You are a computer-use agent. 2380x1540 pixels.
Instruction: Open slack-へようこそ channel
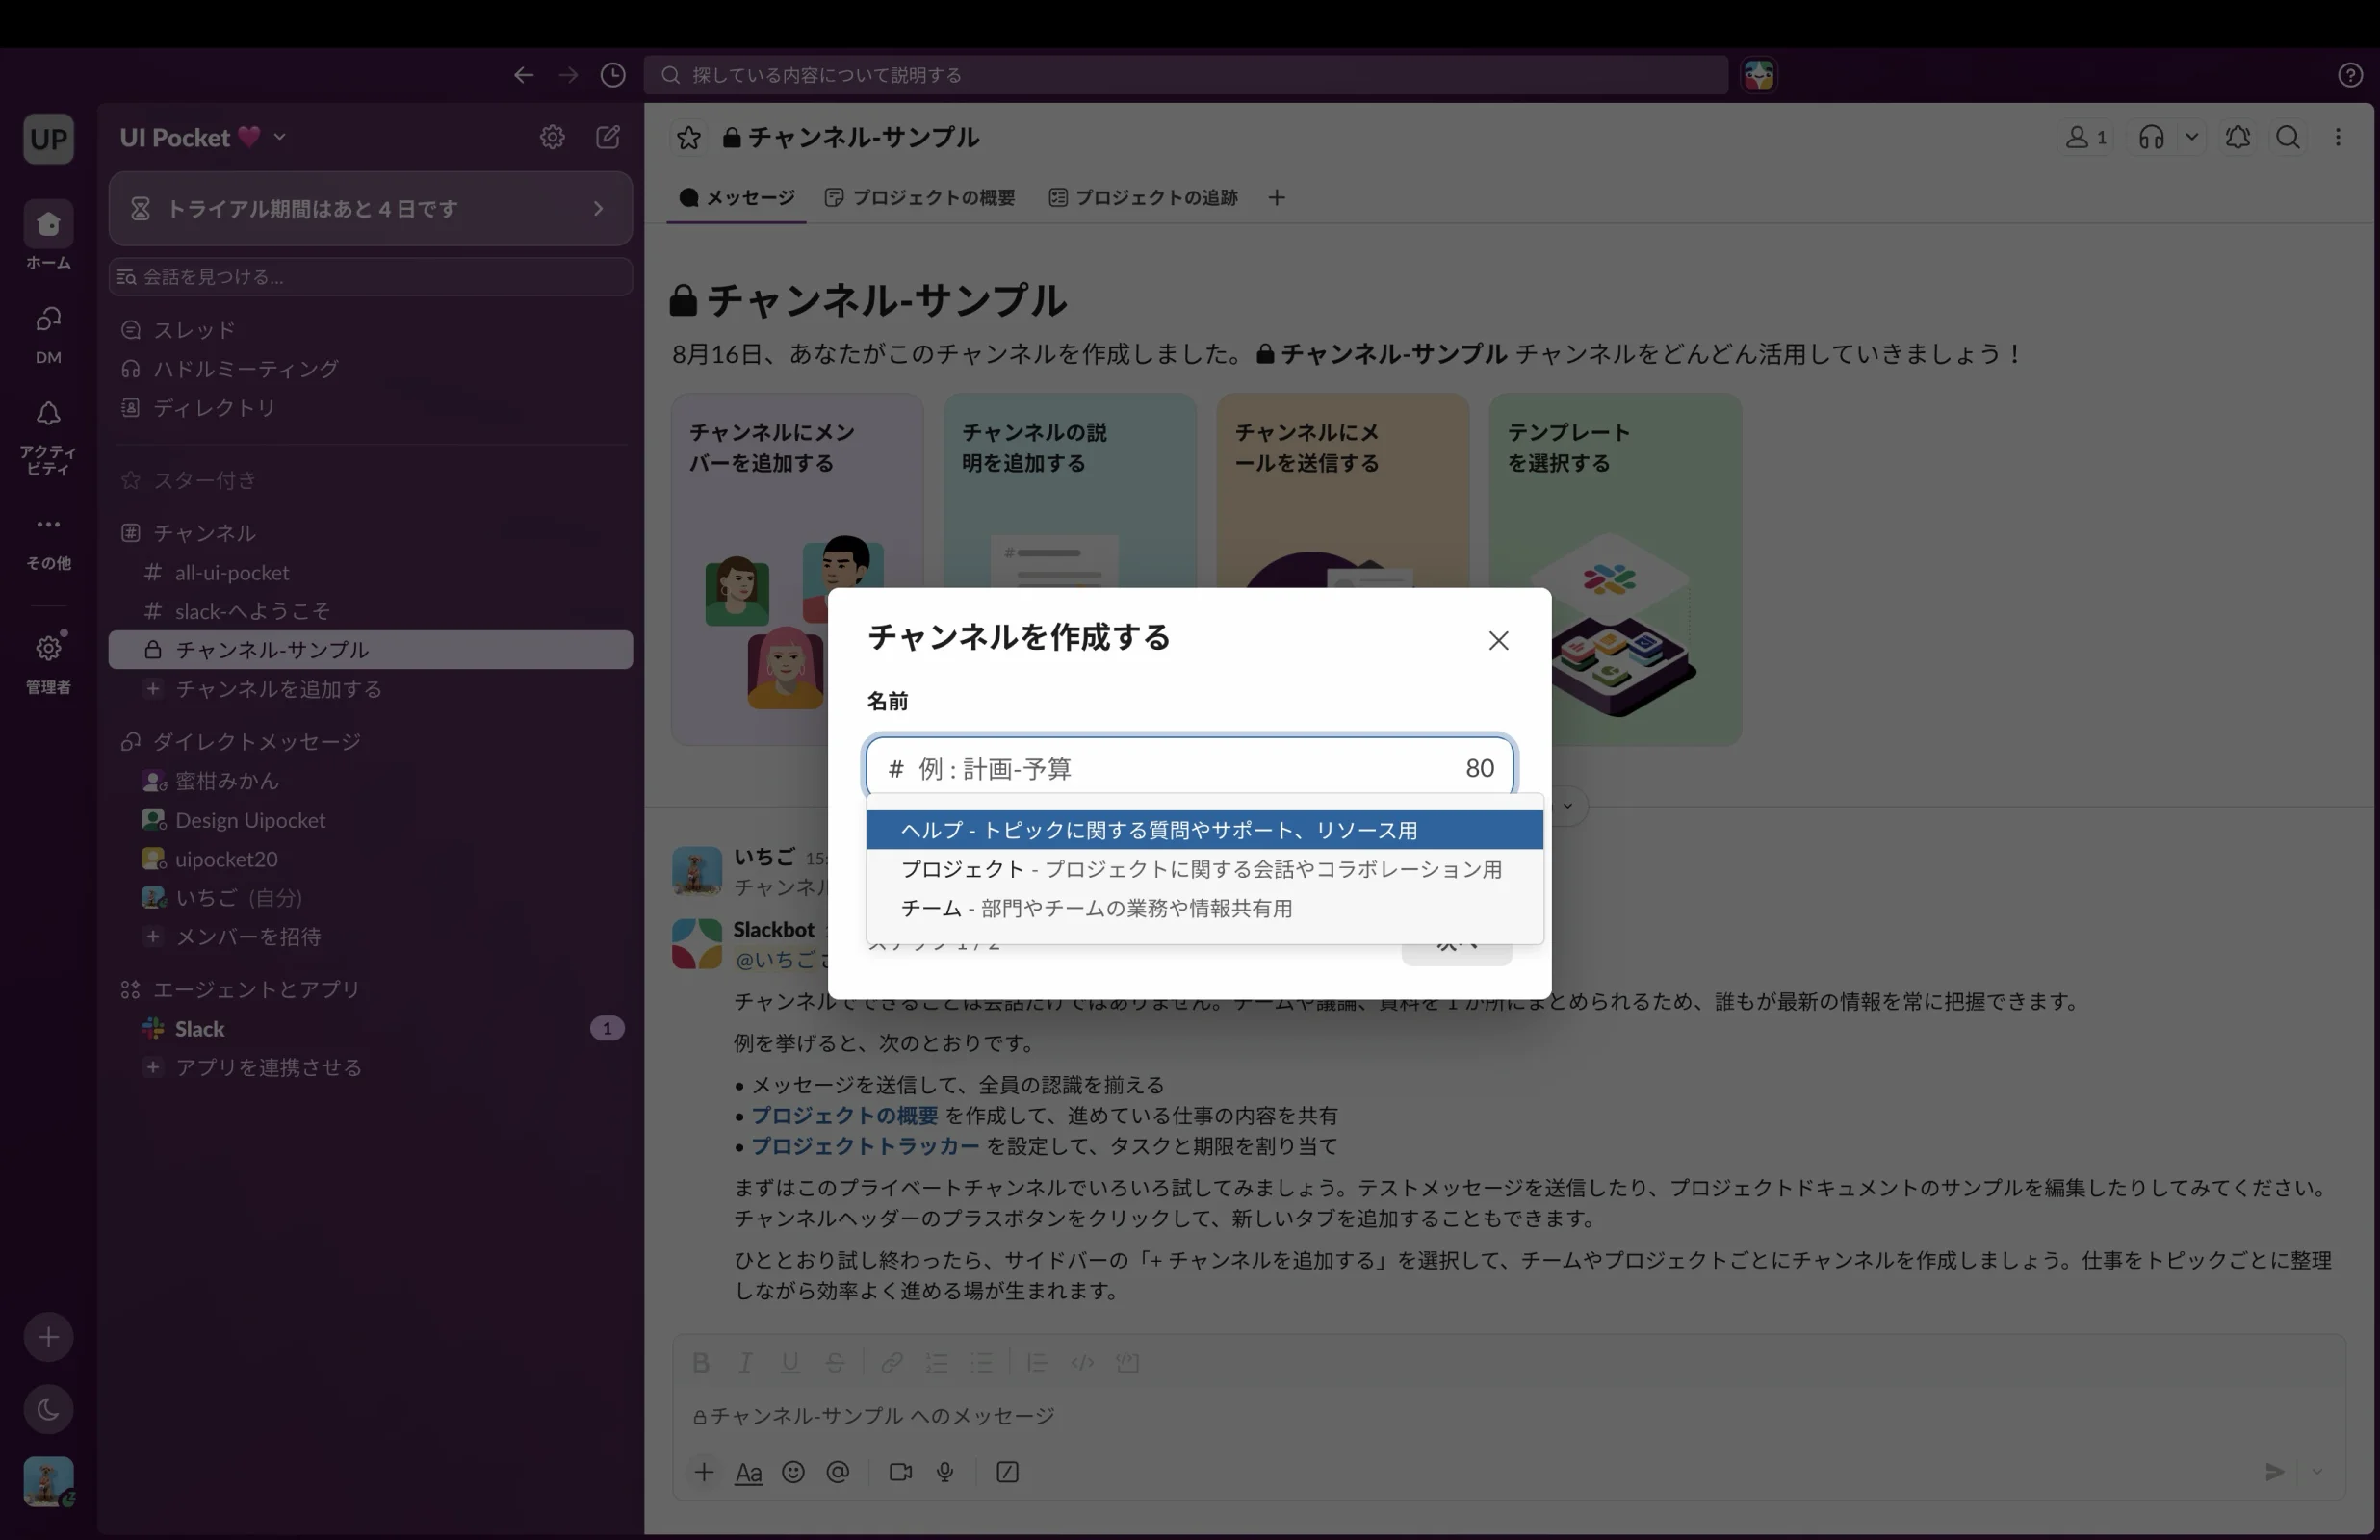coord(370,611)
